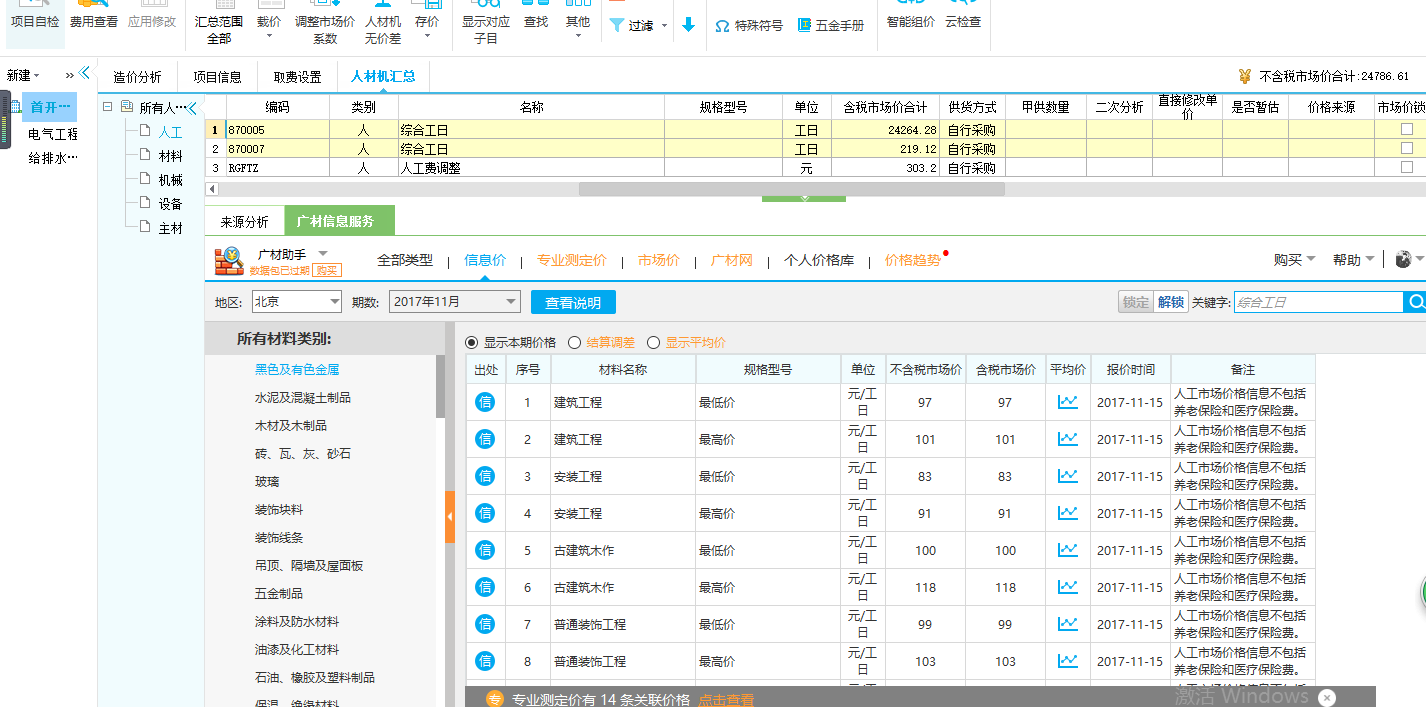This screenshot has width=1426, height=707.
Task: Click the 锁定 button
Action: point(1136,302)
